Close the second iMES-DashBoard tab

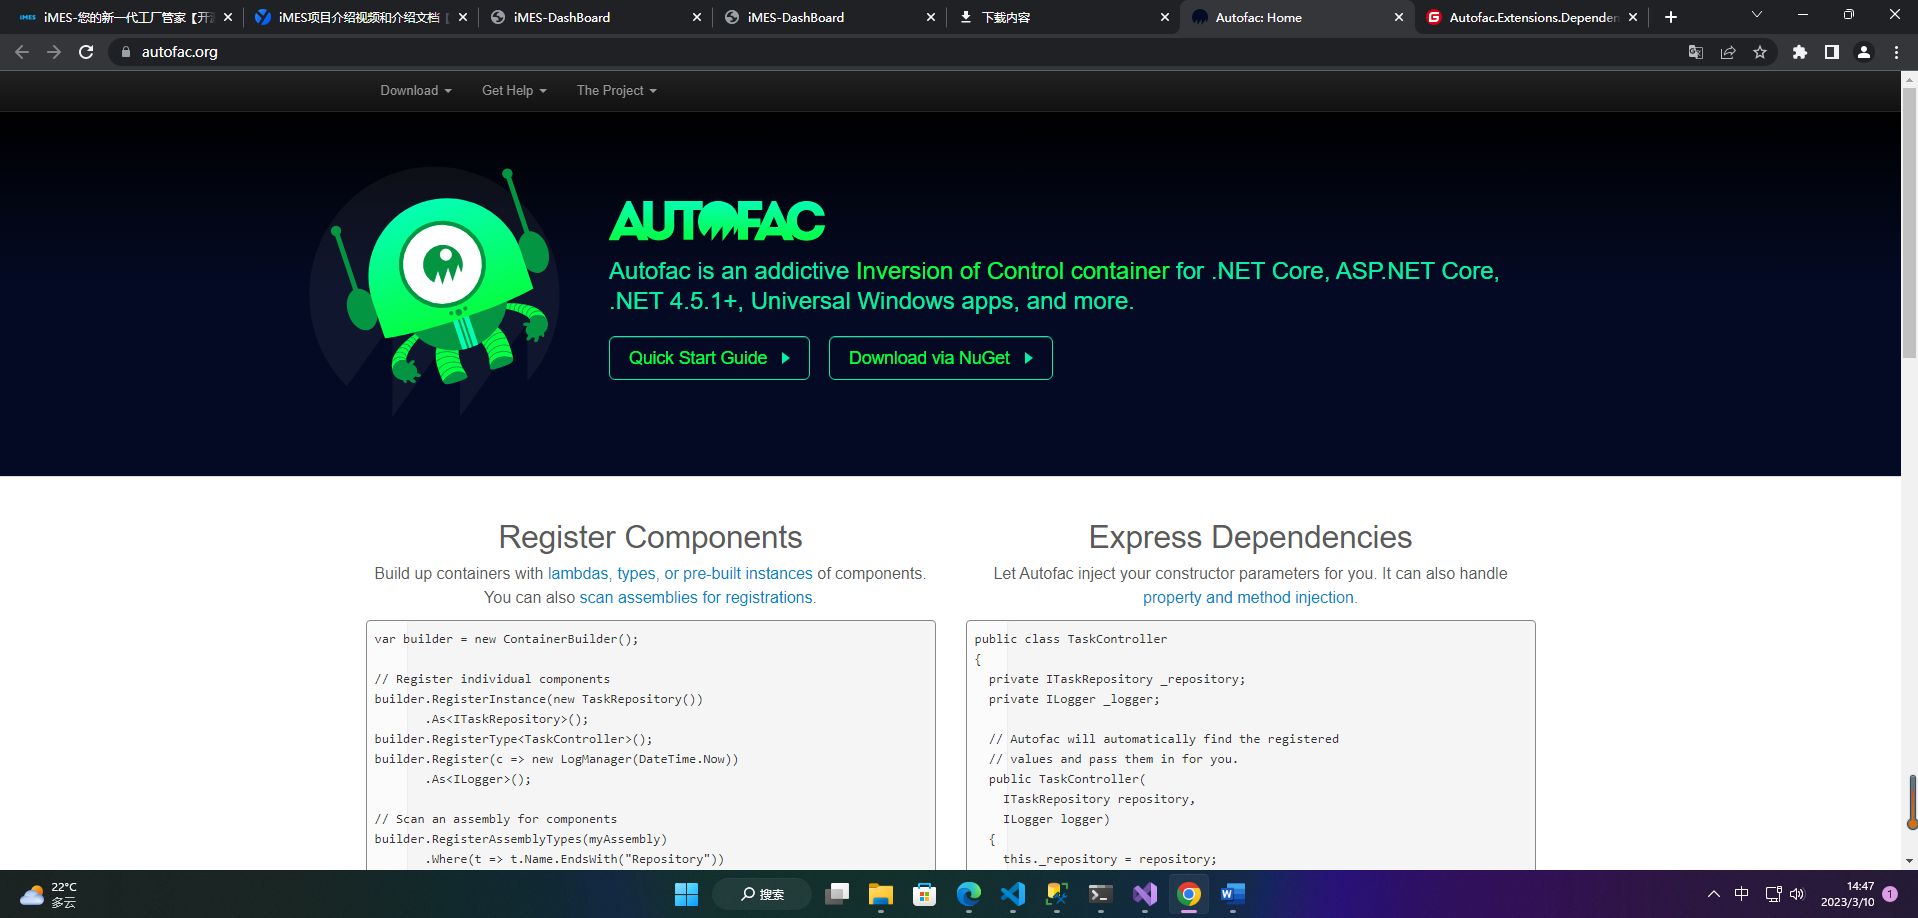pos(931,17)
